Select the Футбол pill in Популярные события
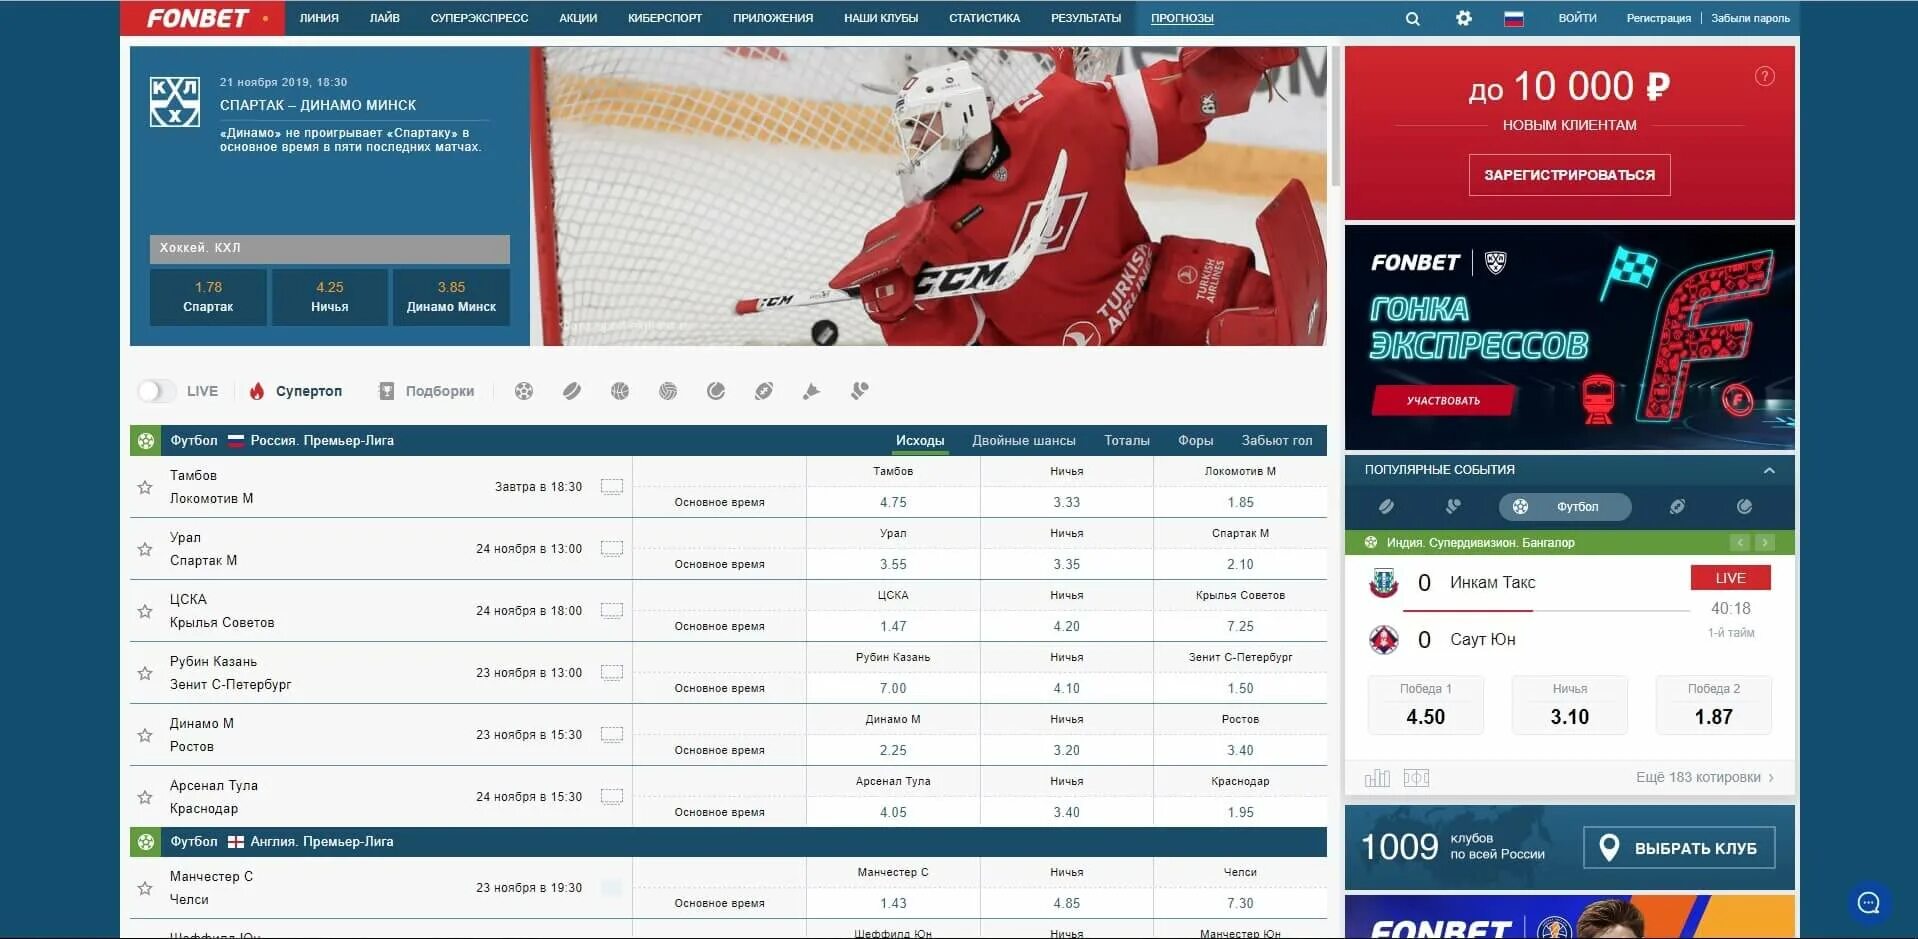1918x939 pixels. click(x=1565, y=507)
